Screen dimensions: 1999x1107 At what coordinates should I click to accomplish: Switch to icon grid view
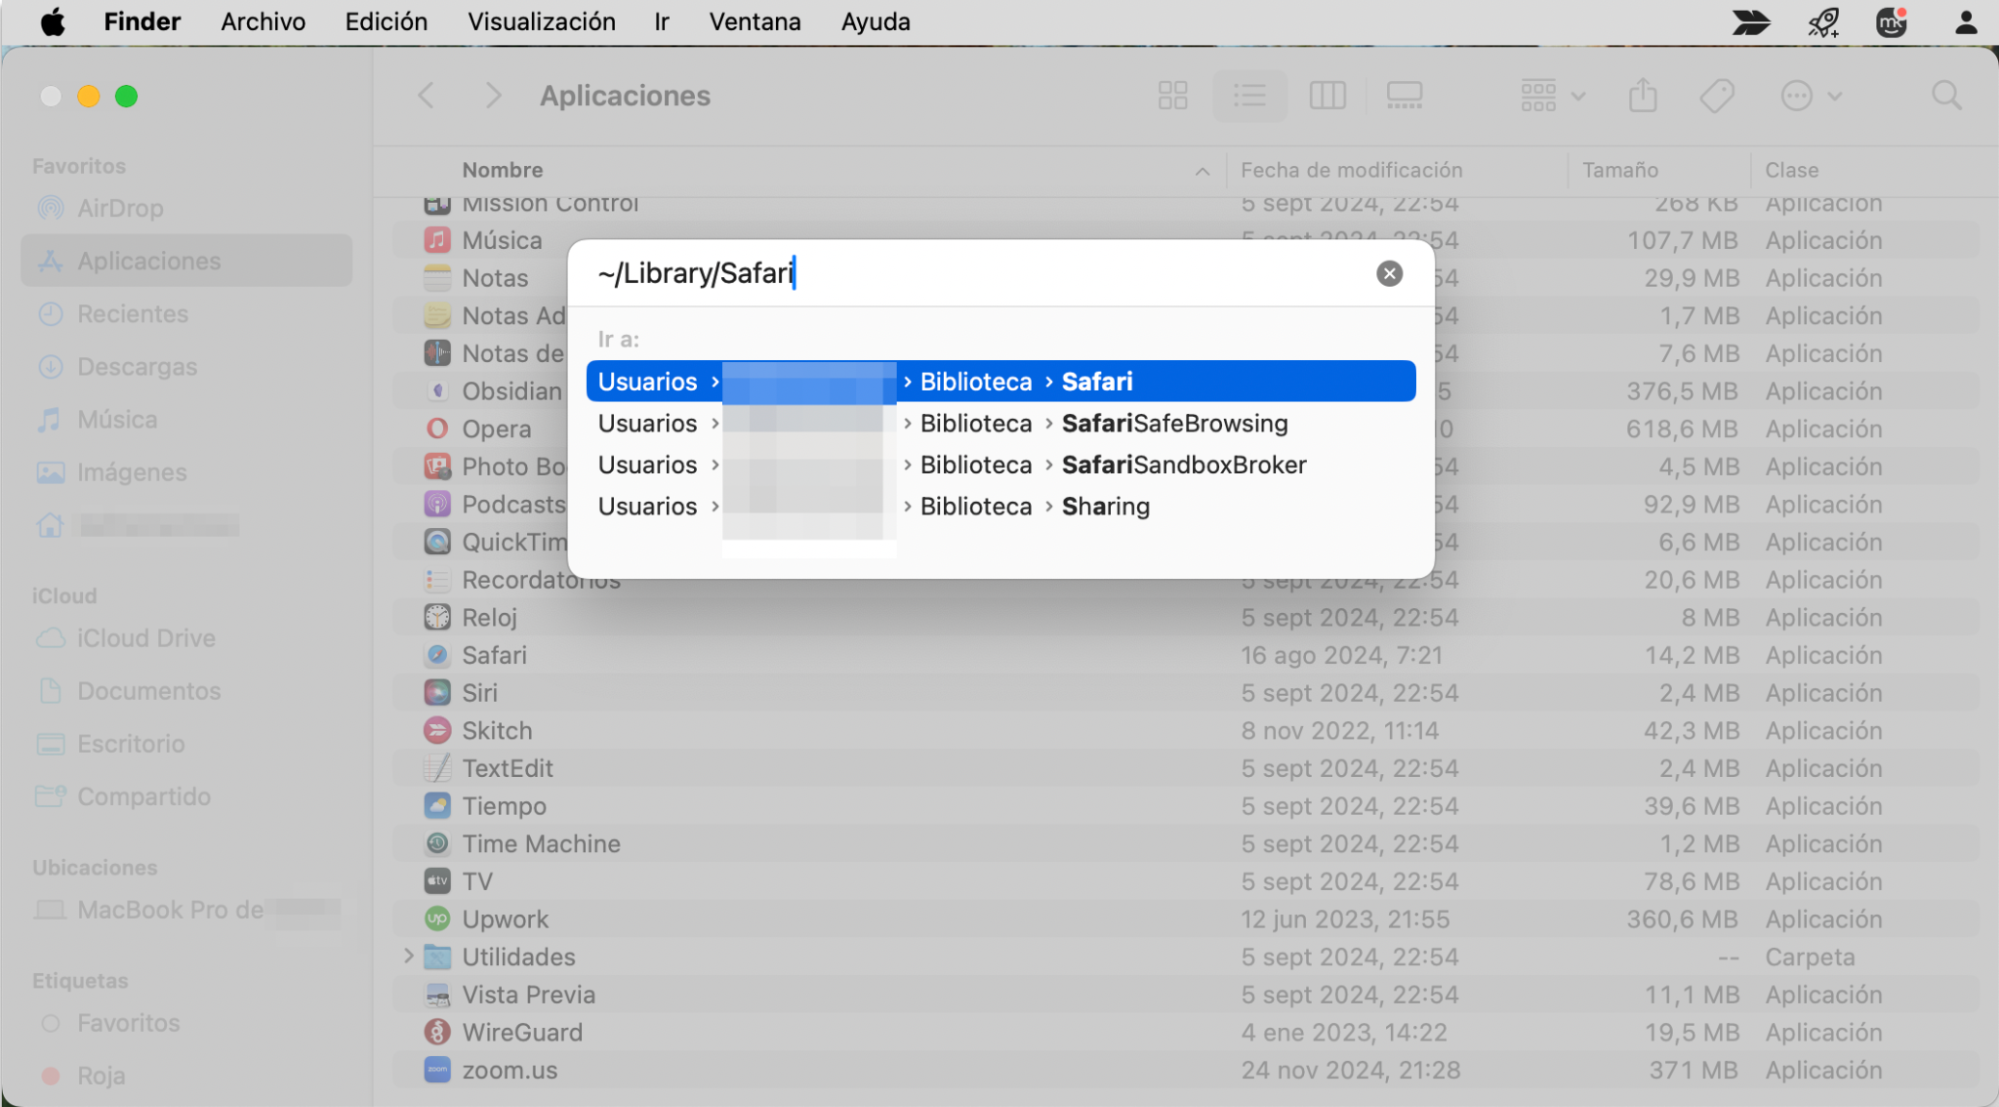[1173, 96]
